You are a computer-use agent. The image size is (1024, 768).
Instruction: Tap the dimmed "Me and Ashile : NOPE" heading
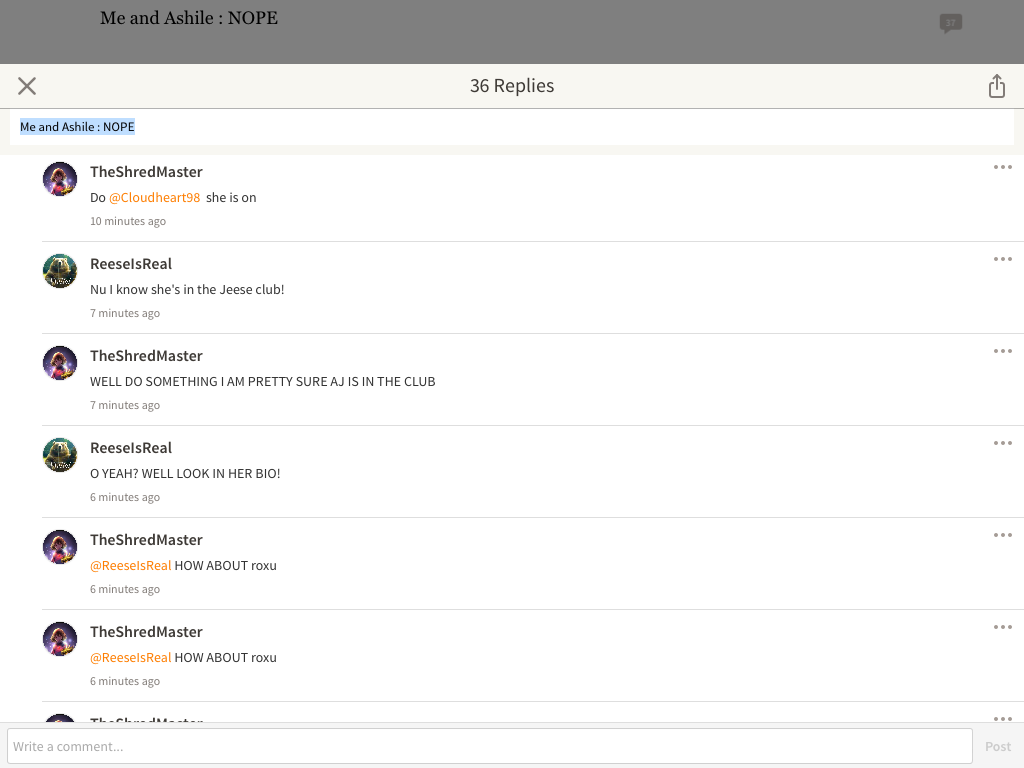[189, 18]
